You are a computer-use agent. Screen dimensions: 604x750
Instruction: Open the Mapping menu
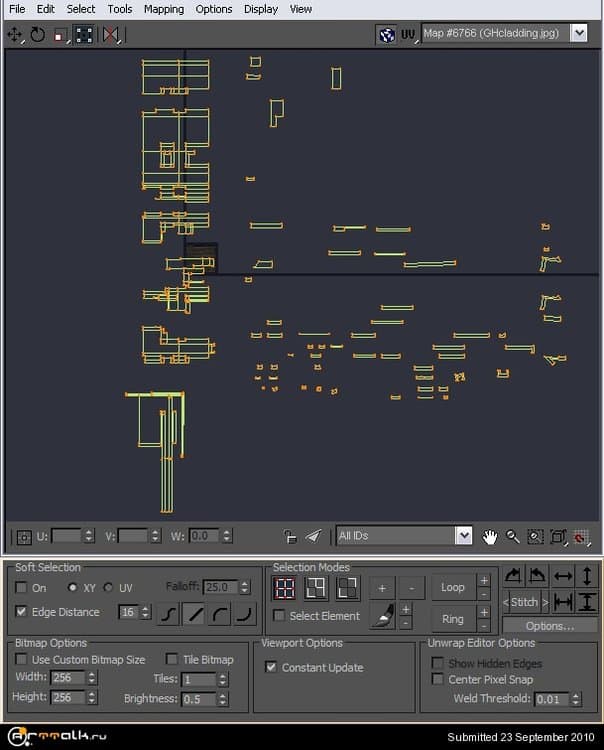163,9
